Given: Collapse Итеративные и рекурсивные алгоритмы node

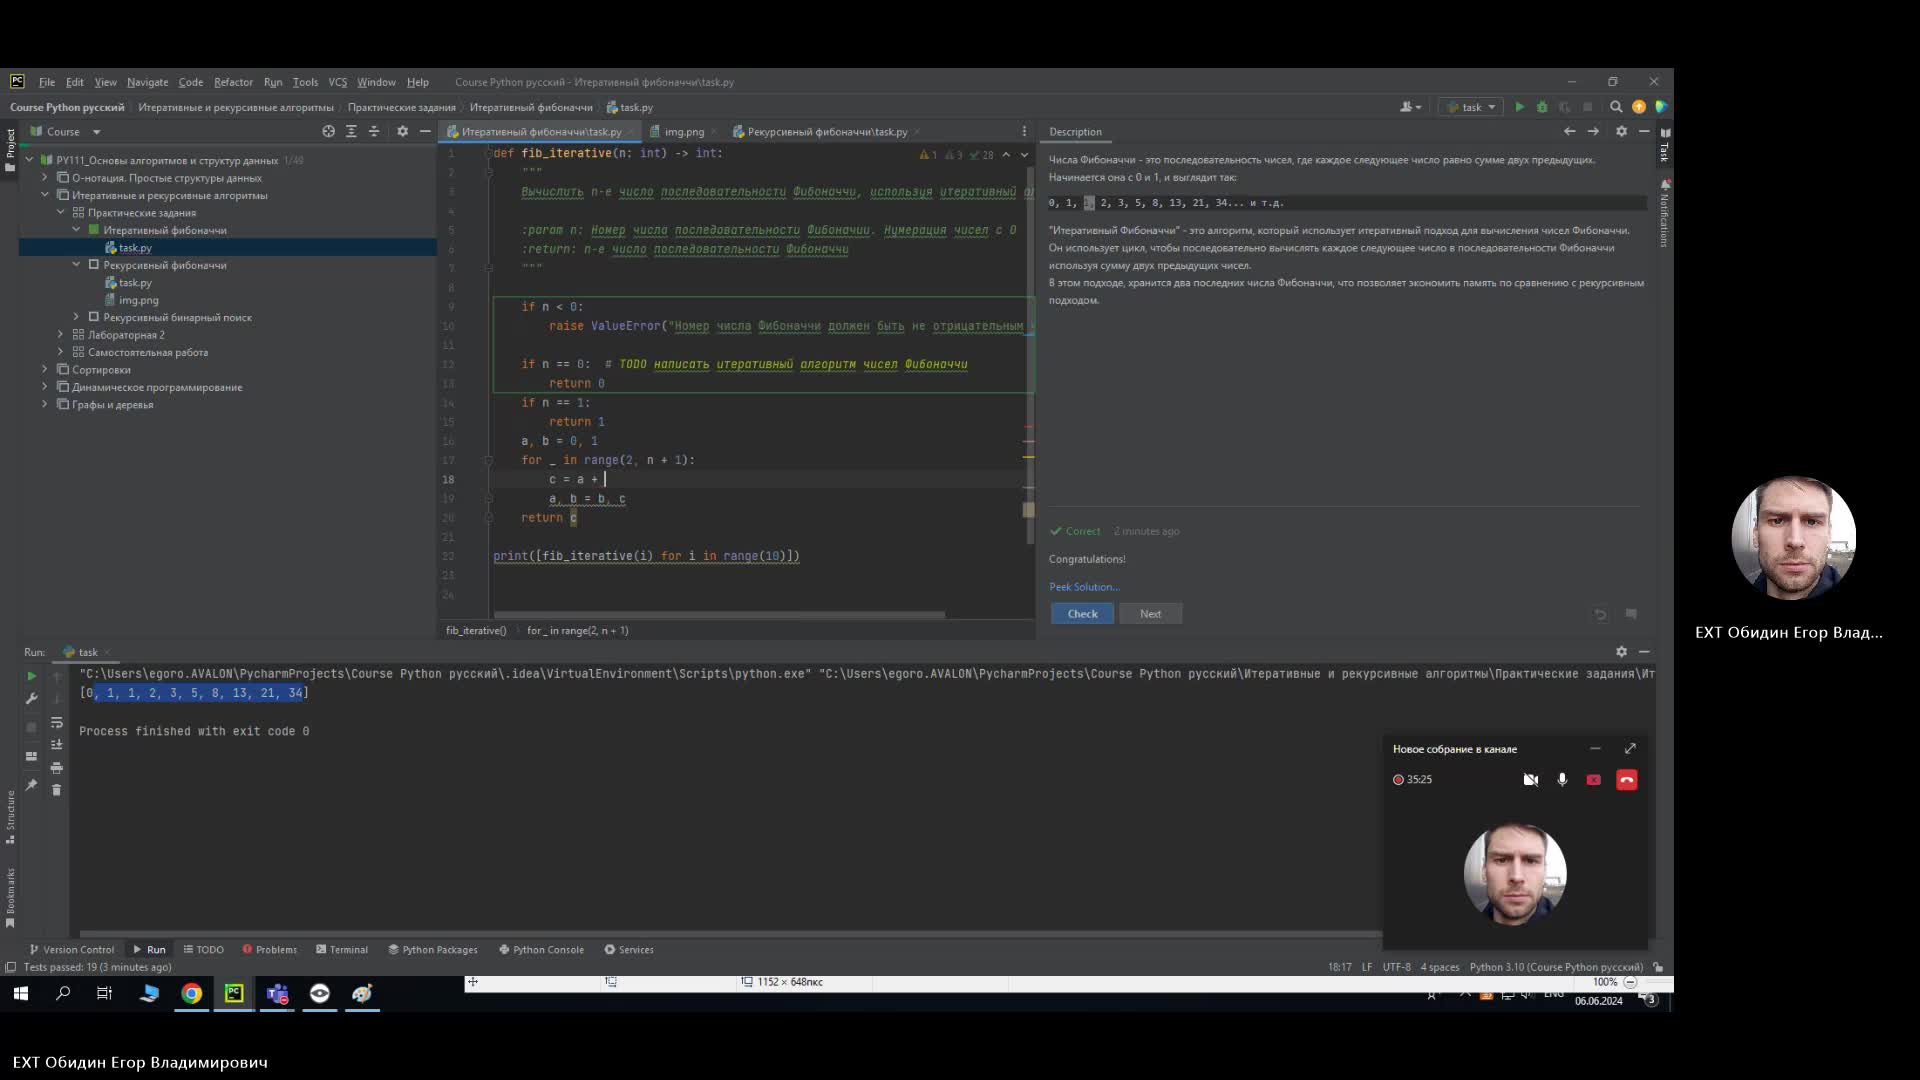Looking at the screenshot, I should (x=45, y=195).
